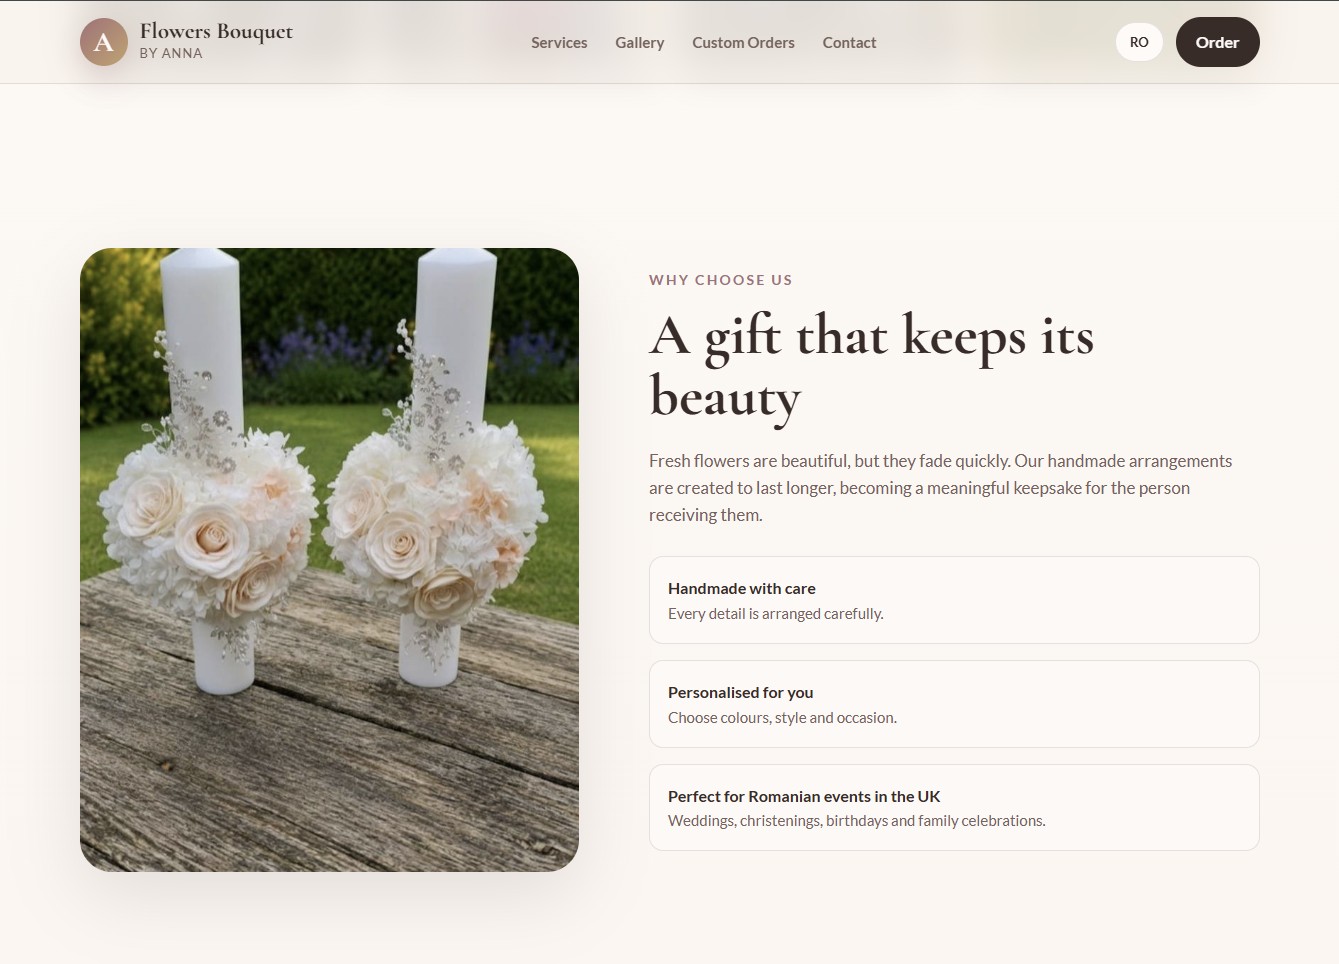The height and width of the screenshot is (964, 1339).
Task: Select the 'WHY CHOOSE US' label
Action: [720, 280]
